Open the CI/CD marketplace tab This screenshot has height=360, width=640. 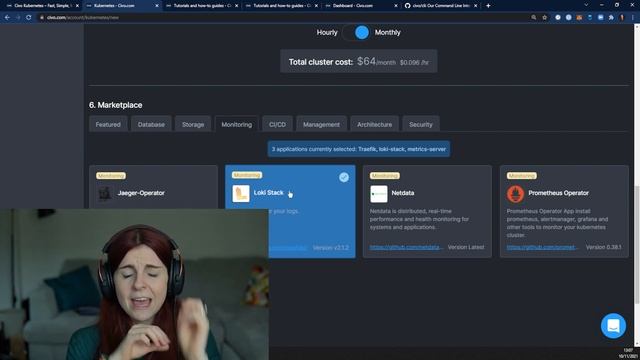point(278,124)
